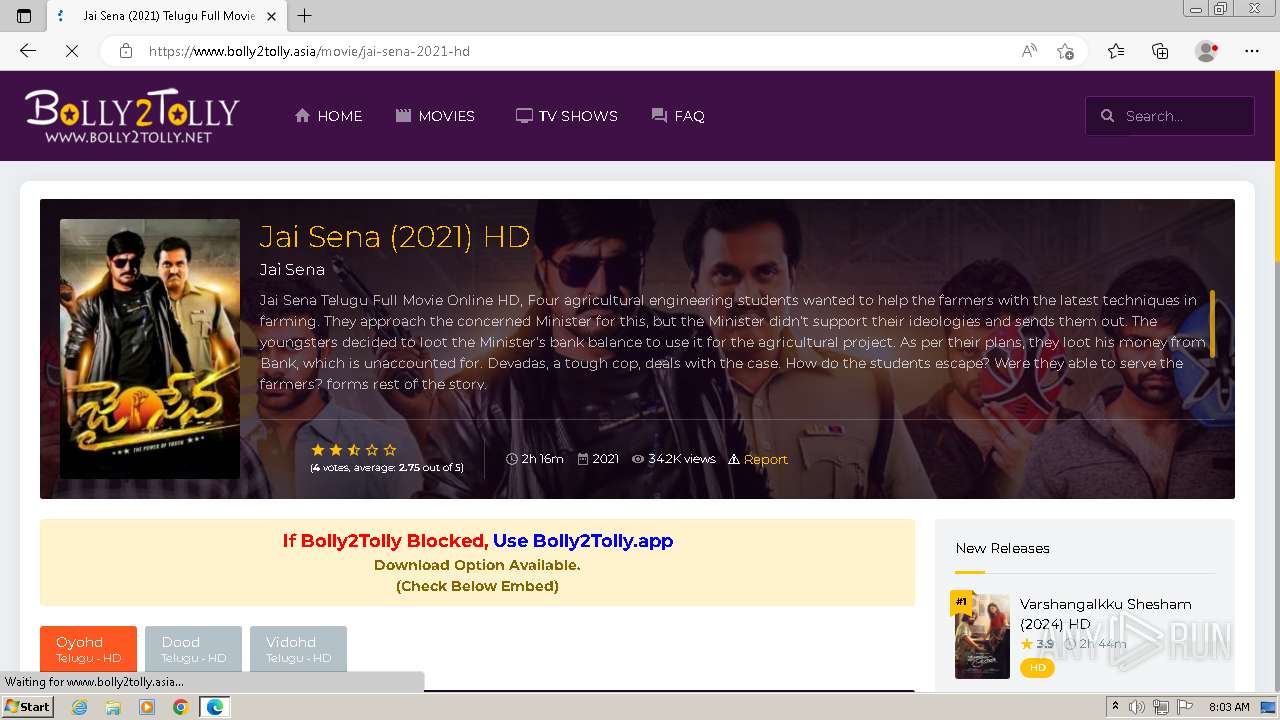
Task: Select the Oyohd Telugu-HD server
Action: 88,649
